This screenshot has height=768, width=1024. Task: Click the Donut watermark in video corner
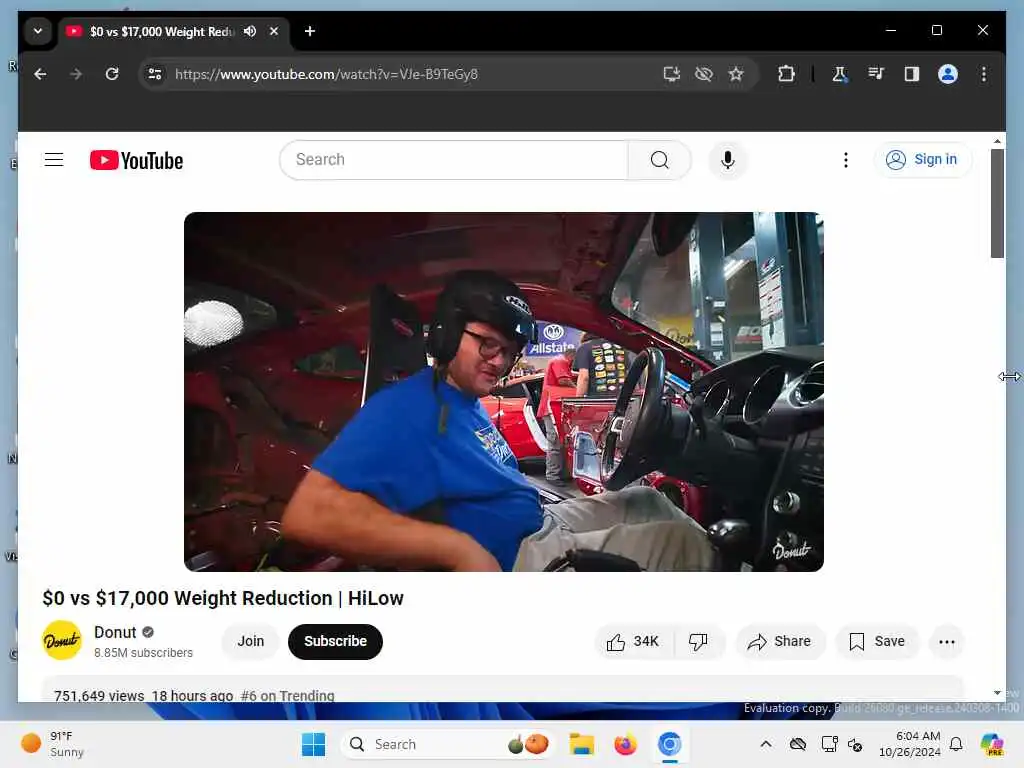(791, 549)
